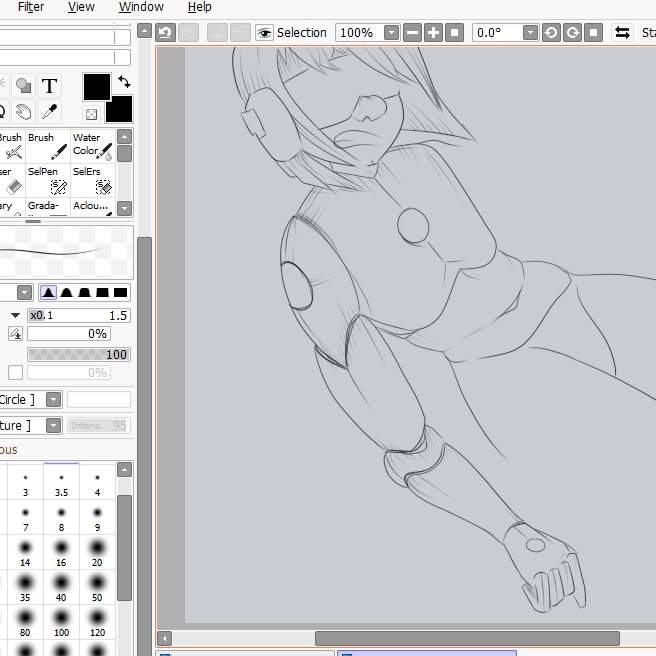Viewport: 656px width, 656px height.
Task: Adjust the min size 0% slider
Action: (69, 334)
